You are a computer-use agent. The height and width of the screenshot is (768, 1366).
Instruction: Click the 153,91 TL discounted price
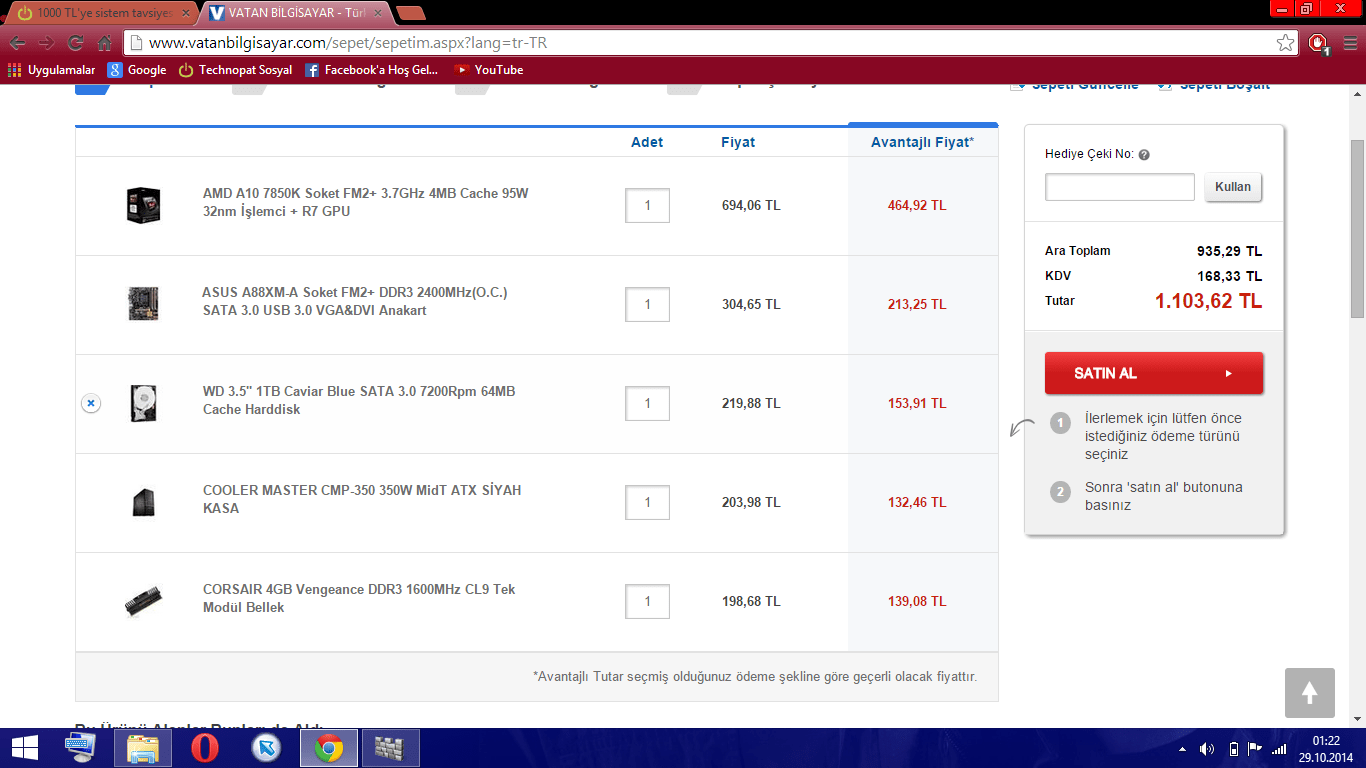pos(917,403)
